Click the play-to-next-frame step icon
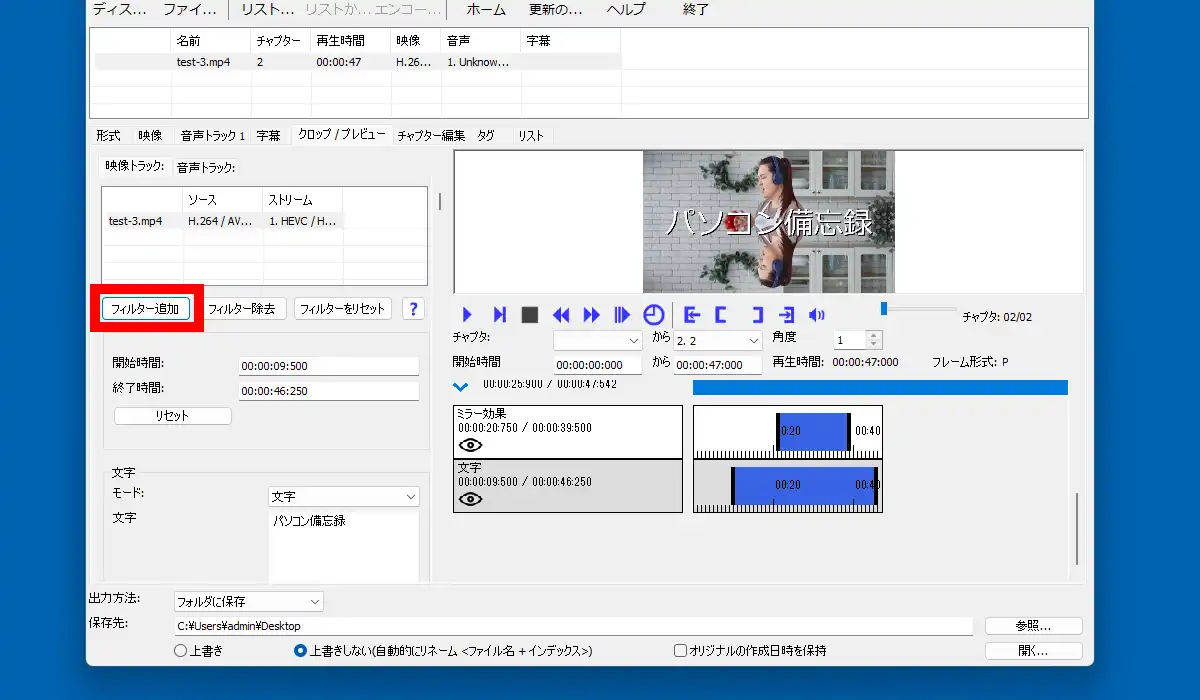 (500, 315)
